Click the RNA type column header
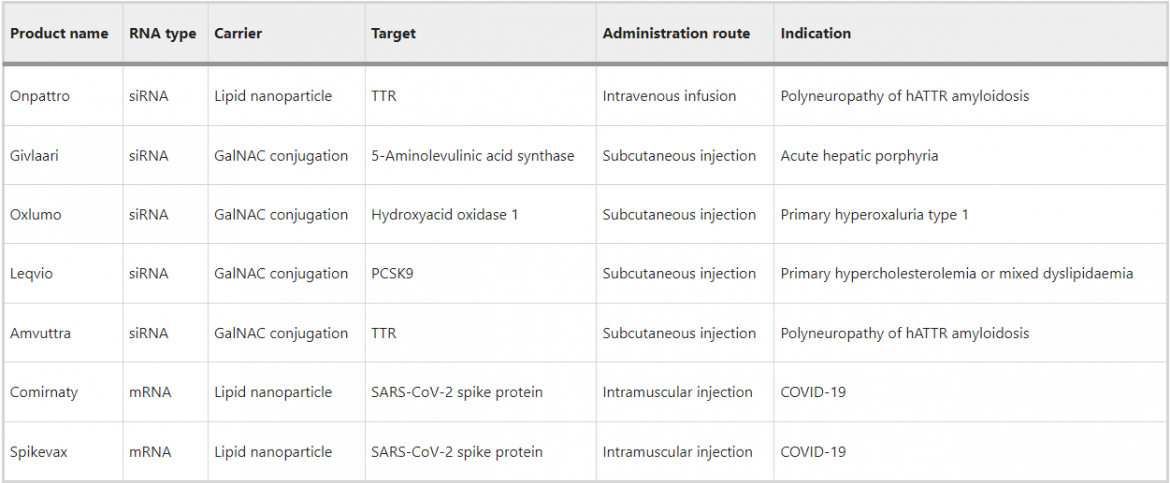The image size is (1170, 483). tap(163, 34)
